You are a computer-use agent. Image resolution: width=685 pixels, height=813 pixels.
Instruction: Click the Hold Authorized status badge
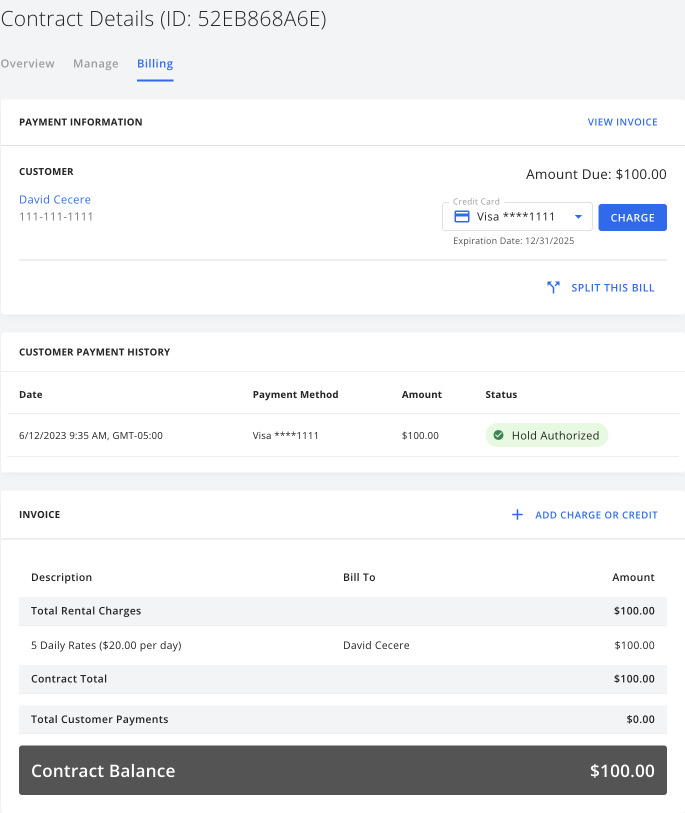click(x=547, y=435)
